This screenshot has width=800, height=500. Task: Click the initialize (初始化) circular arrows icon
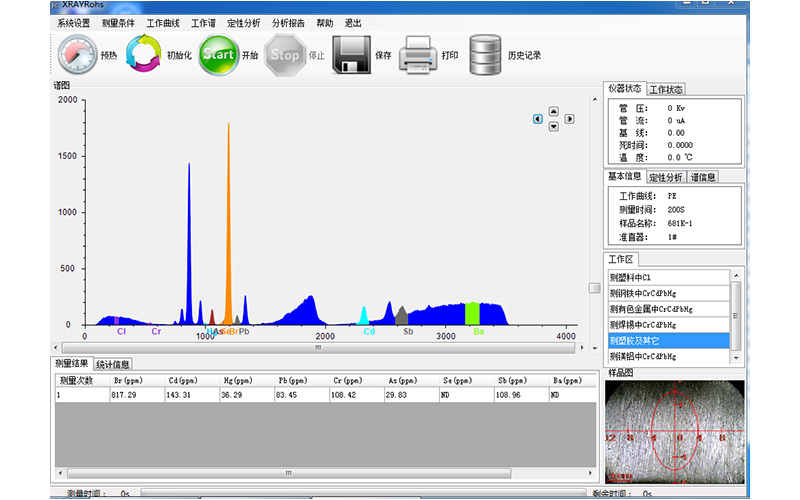144,55
